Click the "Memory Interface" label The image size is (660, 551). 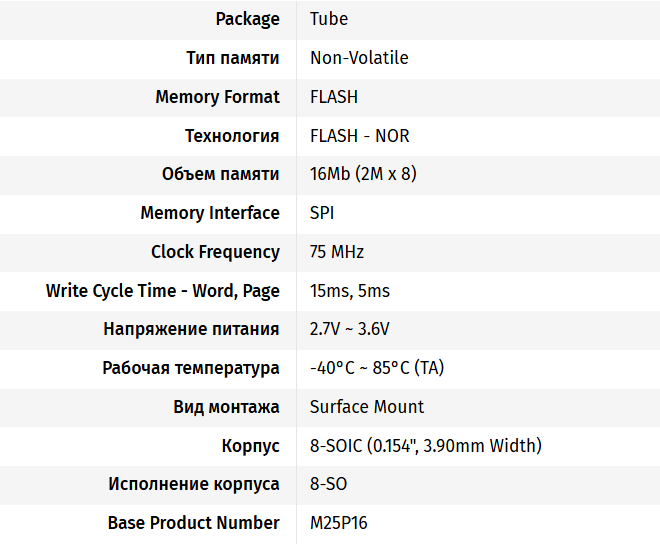coord(210,213)
